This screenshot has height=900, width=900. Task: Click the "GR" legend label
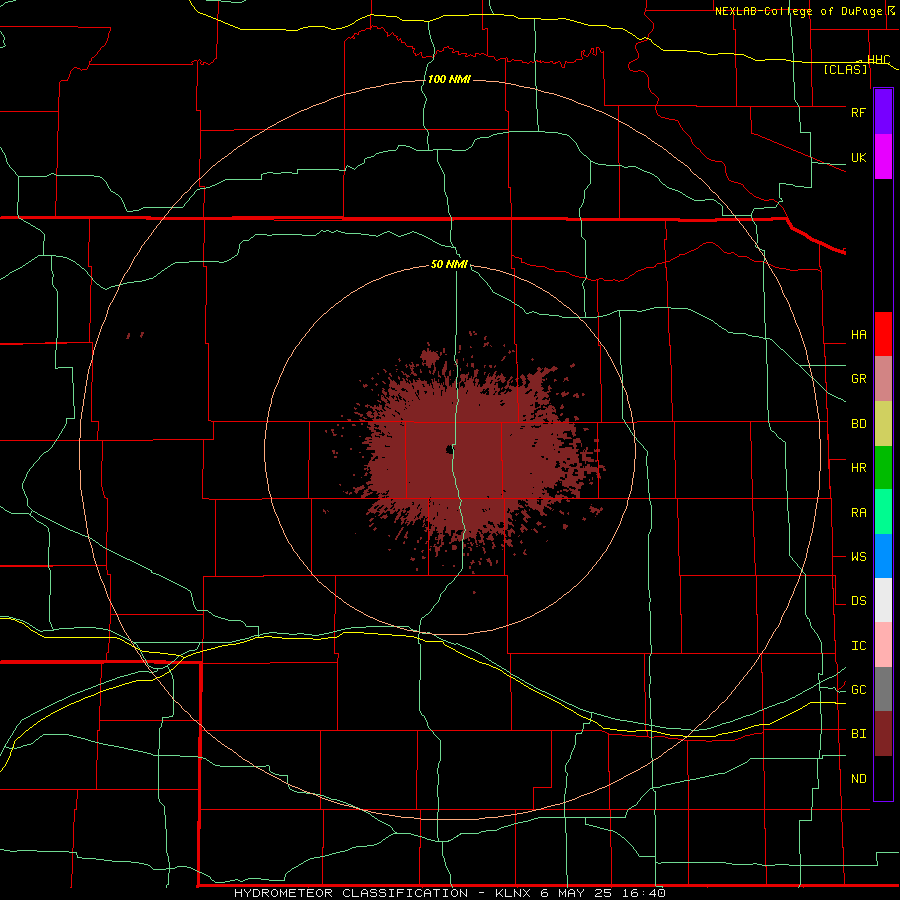[858, 379]
